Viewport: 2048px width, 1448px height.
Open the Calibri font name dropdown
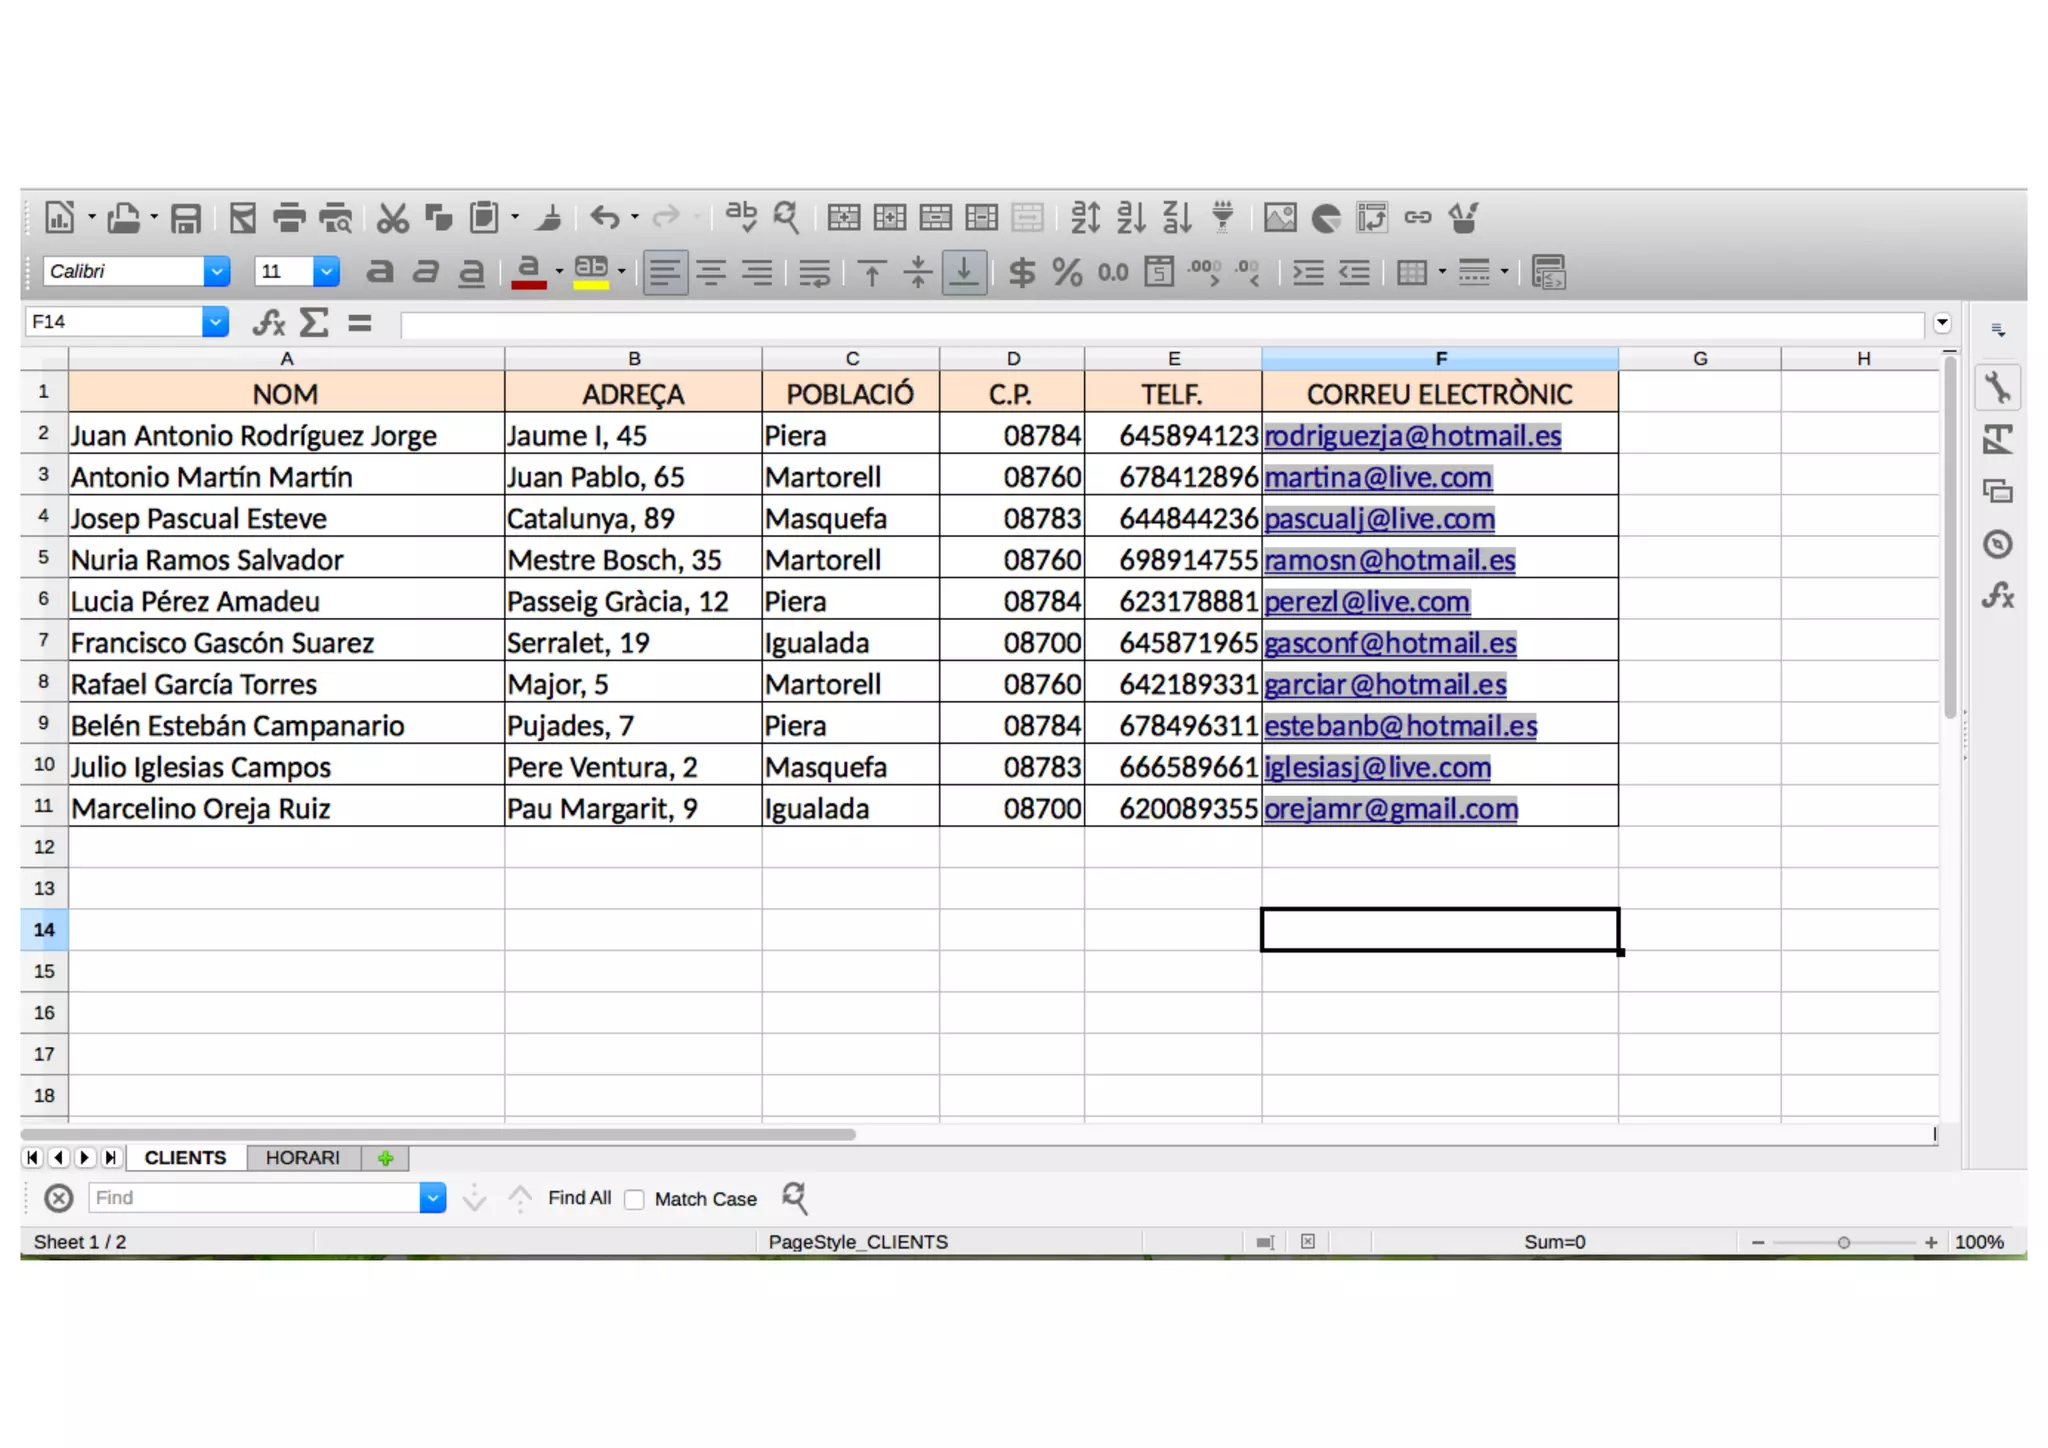tap(216, 271)
